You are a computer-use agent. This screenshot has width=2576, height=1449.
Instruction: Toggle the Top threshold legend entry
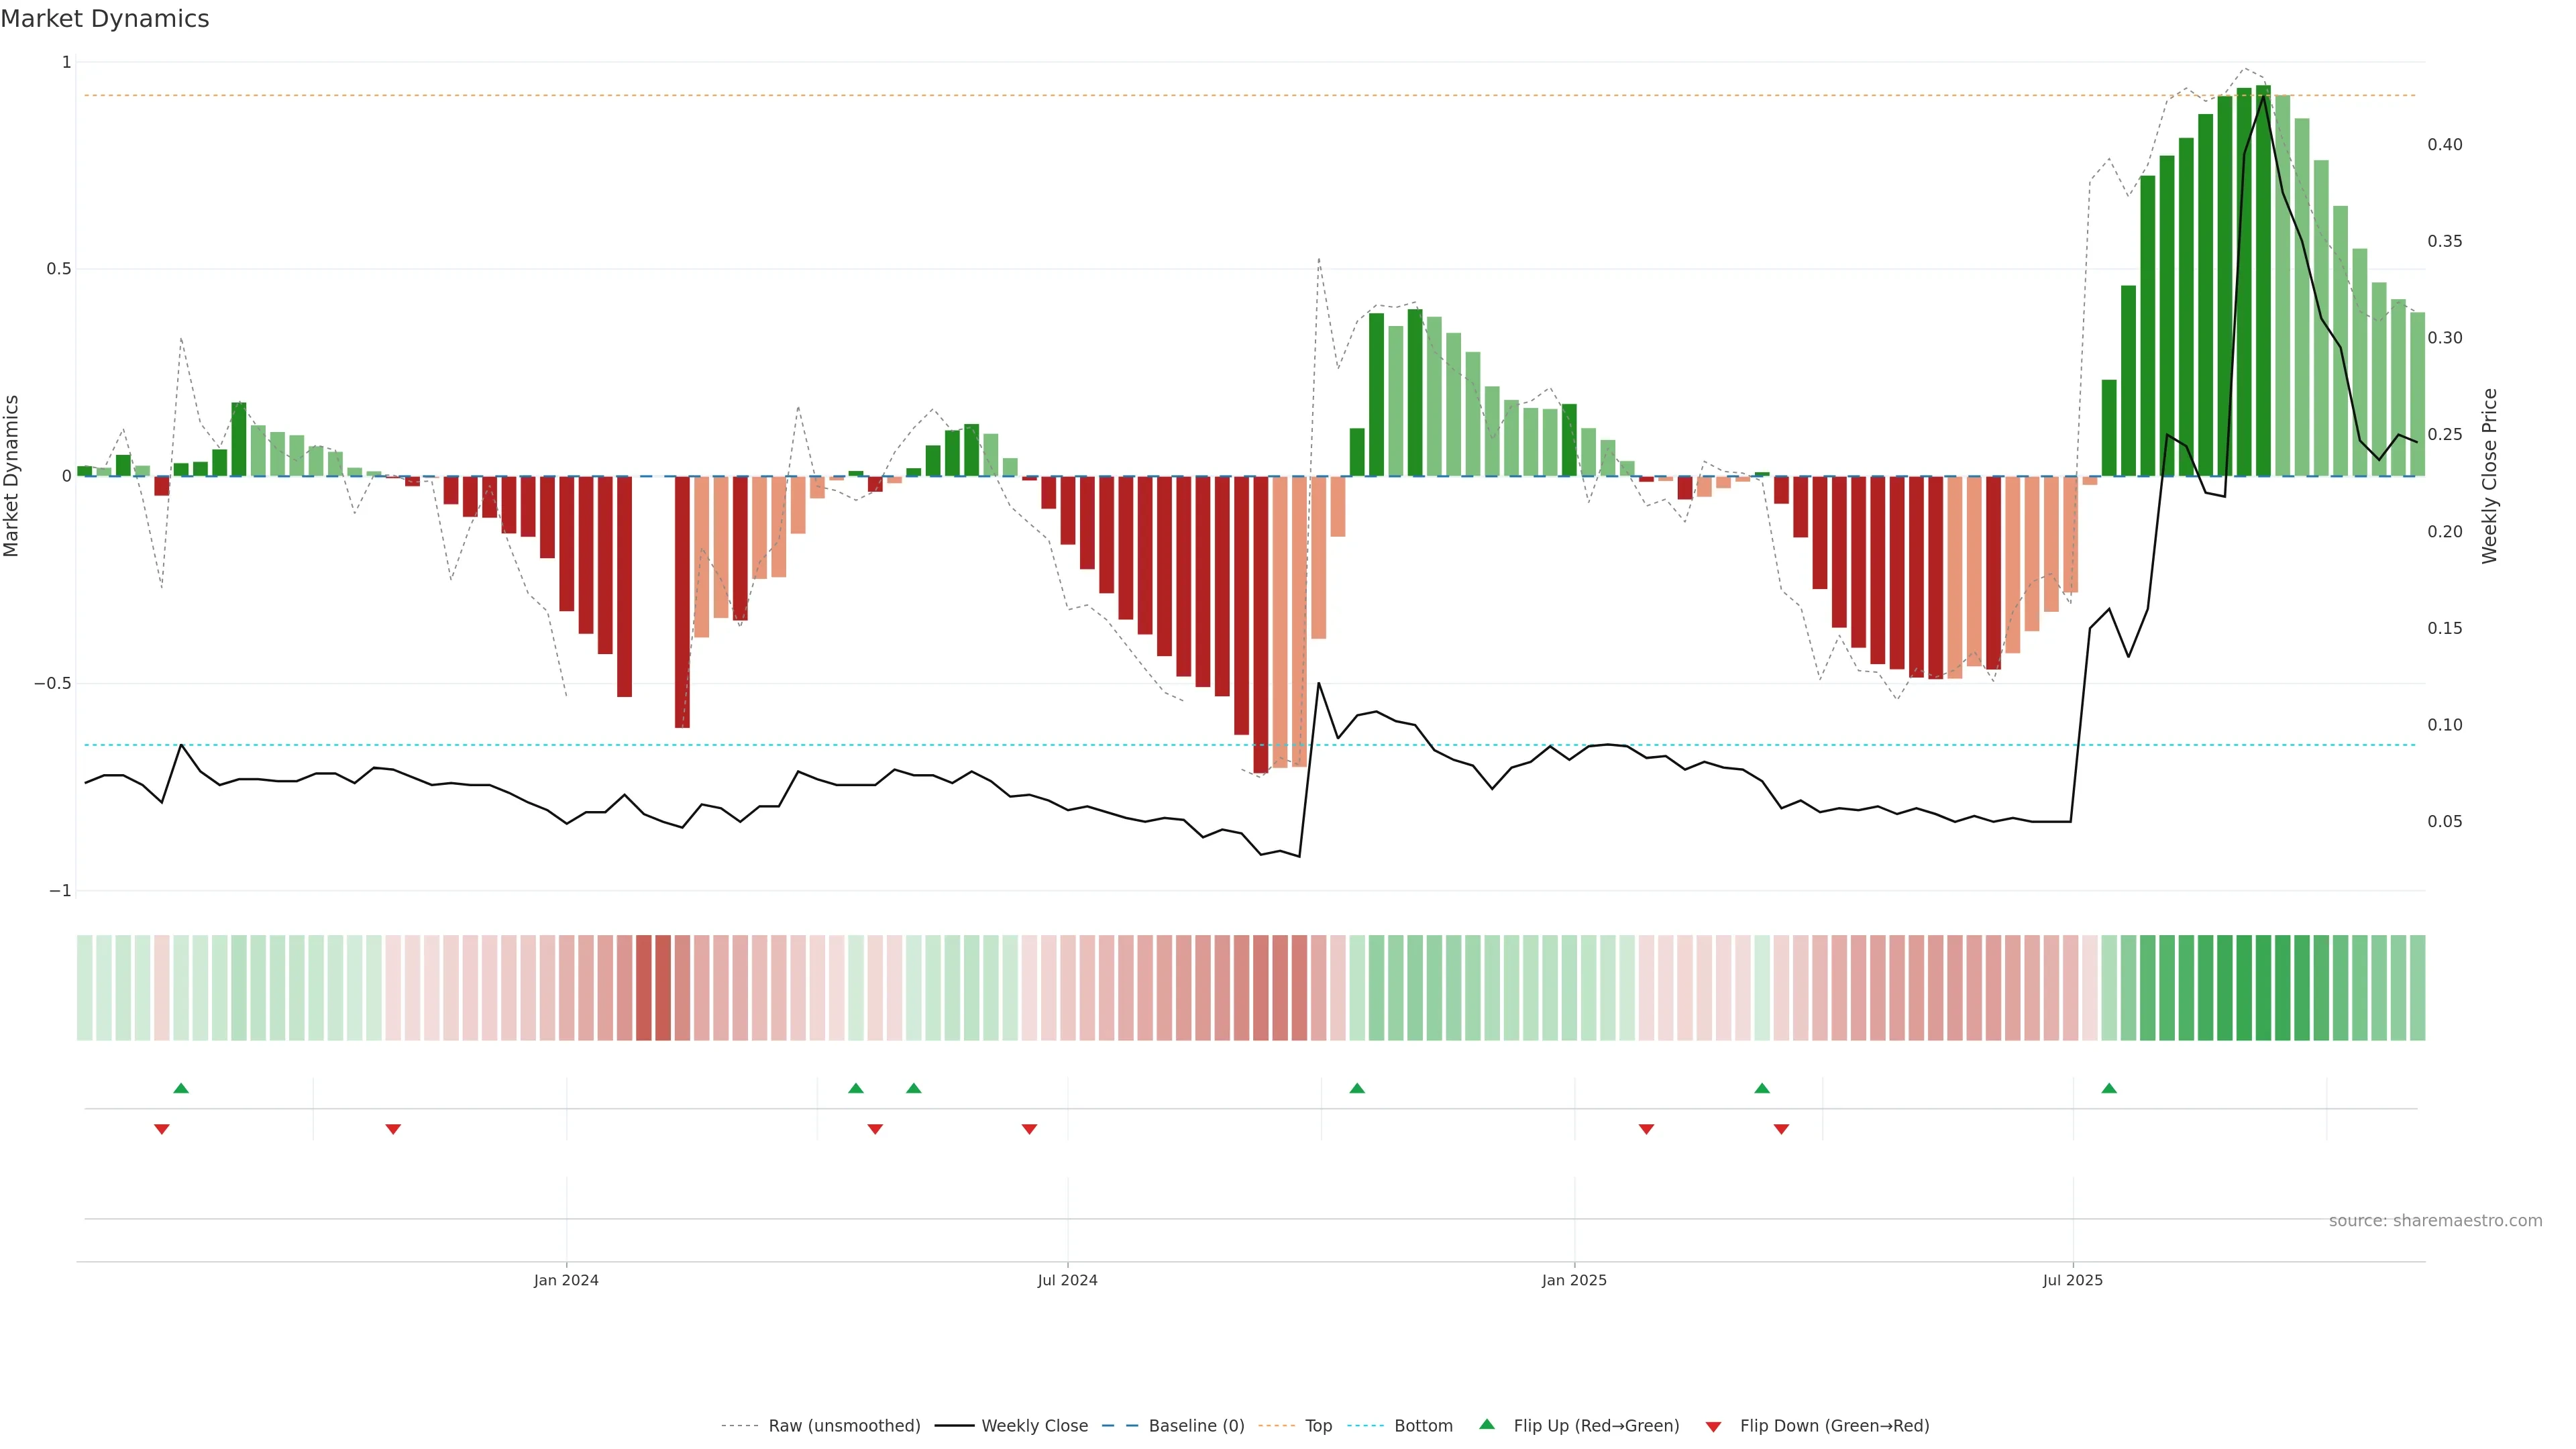1318,1426
